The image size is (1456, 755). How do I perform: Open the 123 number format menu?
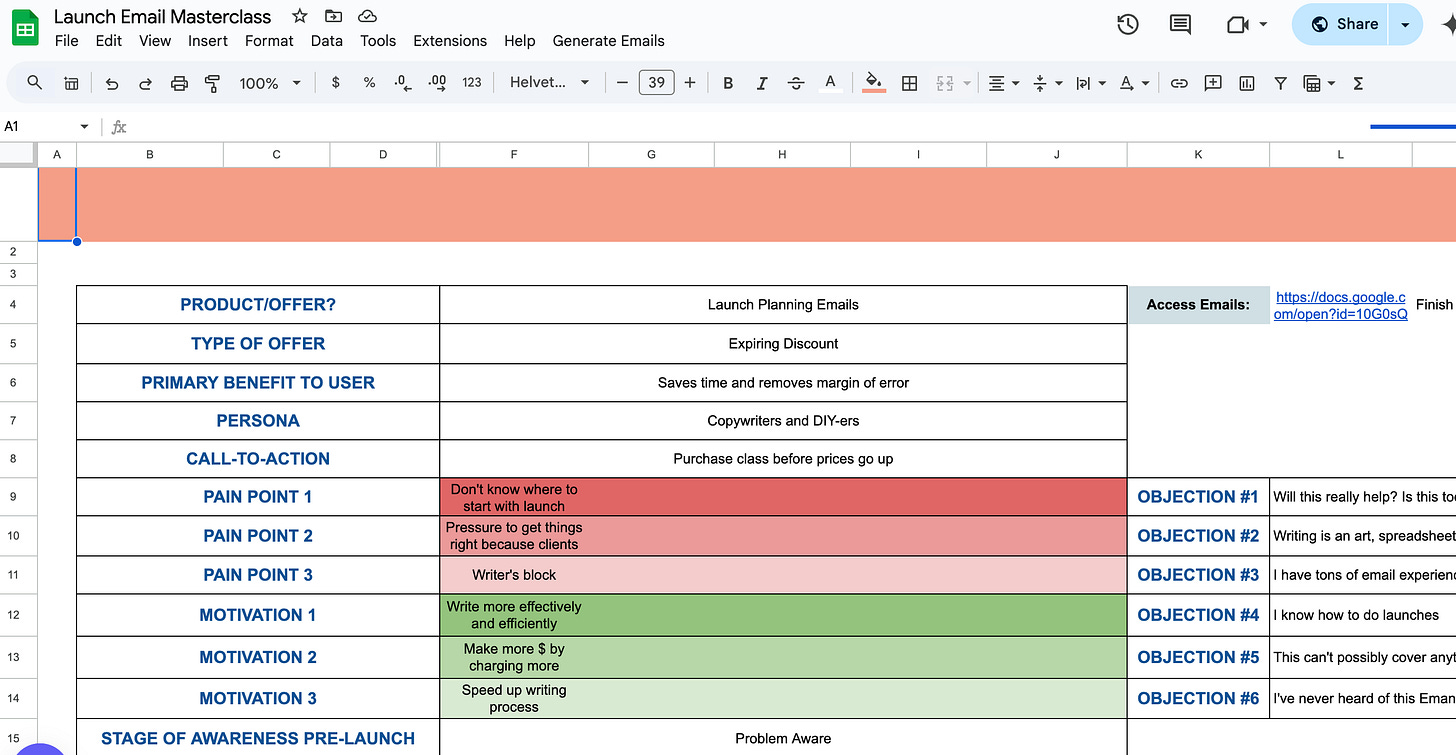click(472, 83)
